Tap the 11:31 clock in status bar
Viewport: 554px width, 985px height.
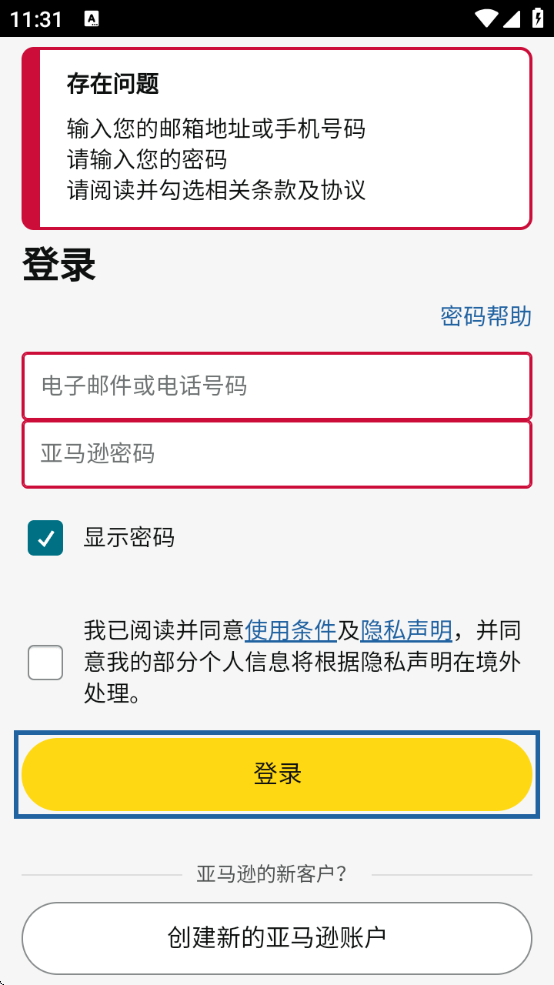coord(36,19)
